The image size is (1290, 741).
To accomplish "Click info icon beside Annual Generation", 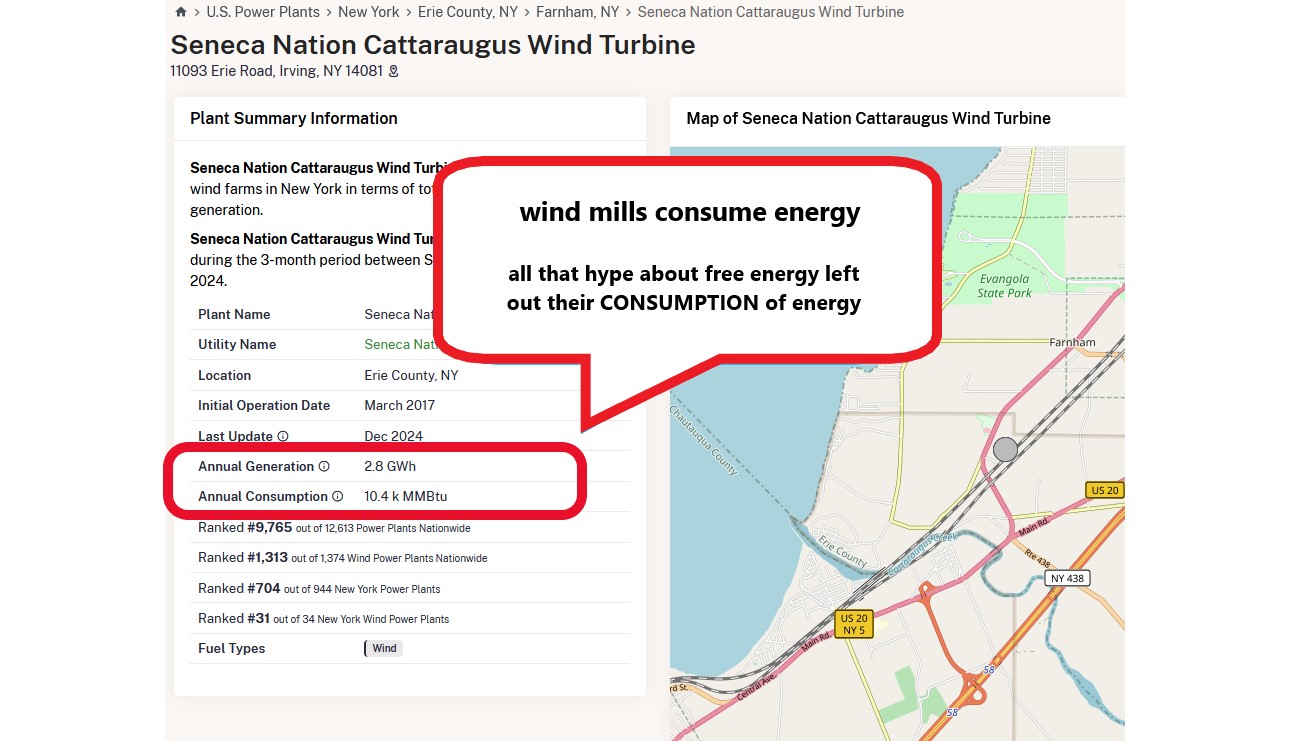I will click(324, 467).
